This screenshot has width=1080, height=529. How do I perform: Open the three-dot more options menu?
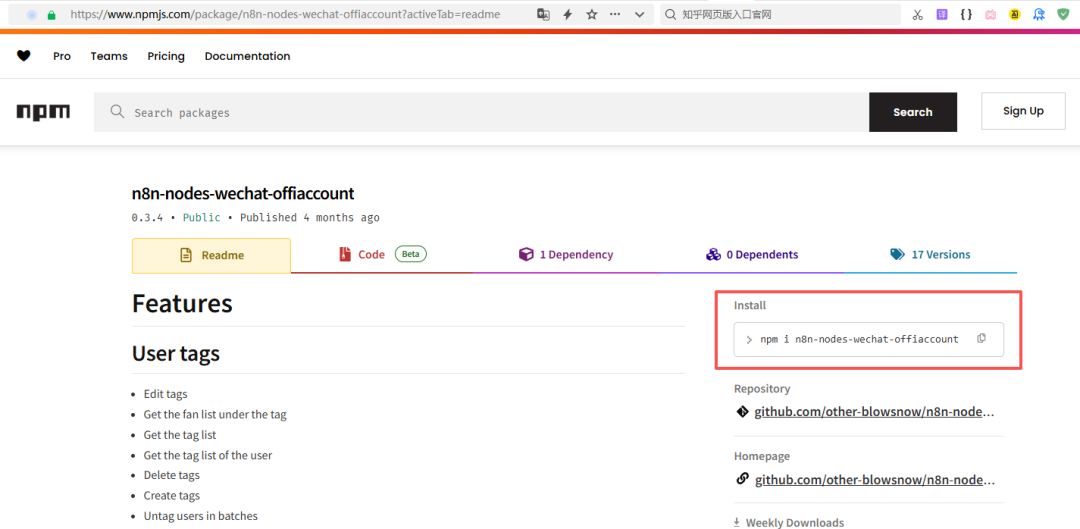[x=616, y=14]
